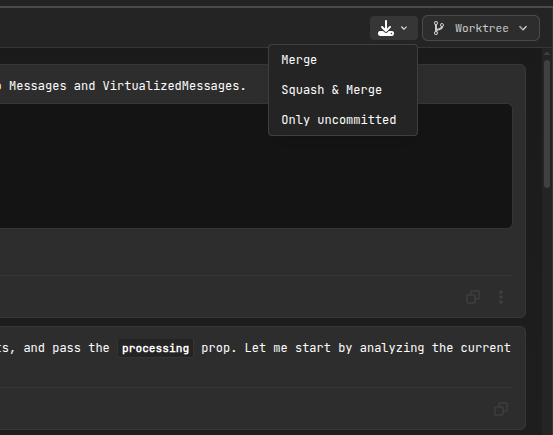The width and height of the screenshot is (553, 435).
Task: Copy the first message with the copy icon
Action: point(473,297)
